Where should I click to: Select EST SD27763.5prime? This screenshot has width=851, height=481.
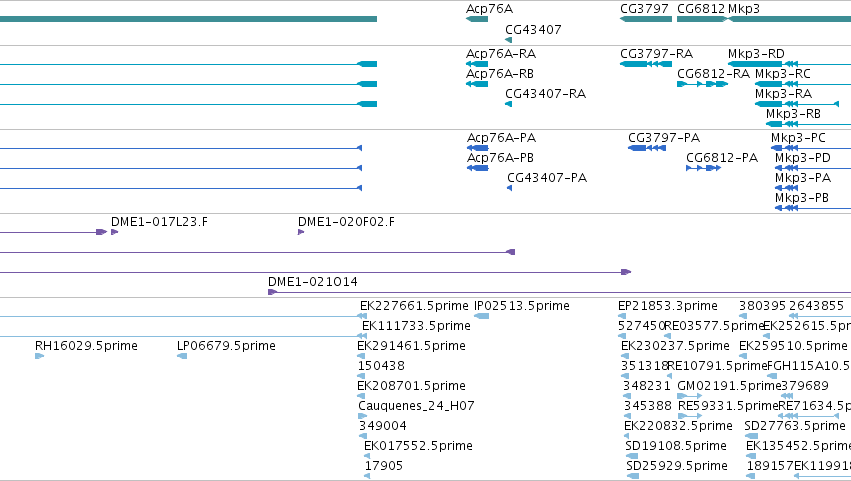[795, 427]
